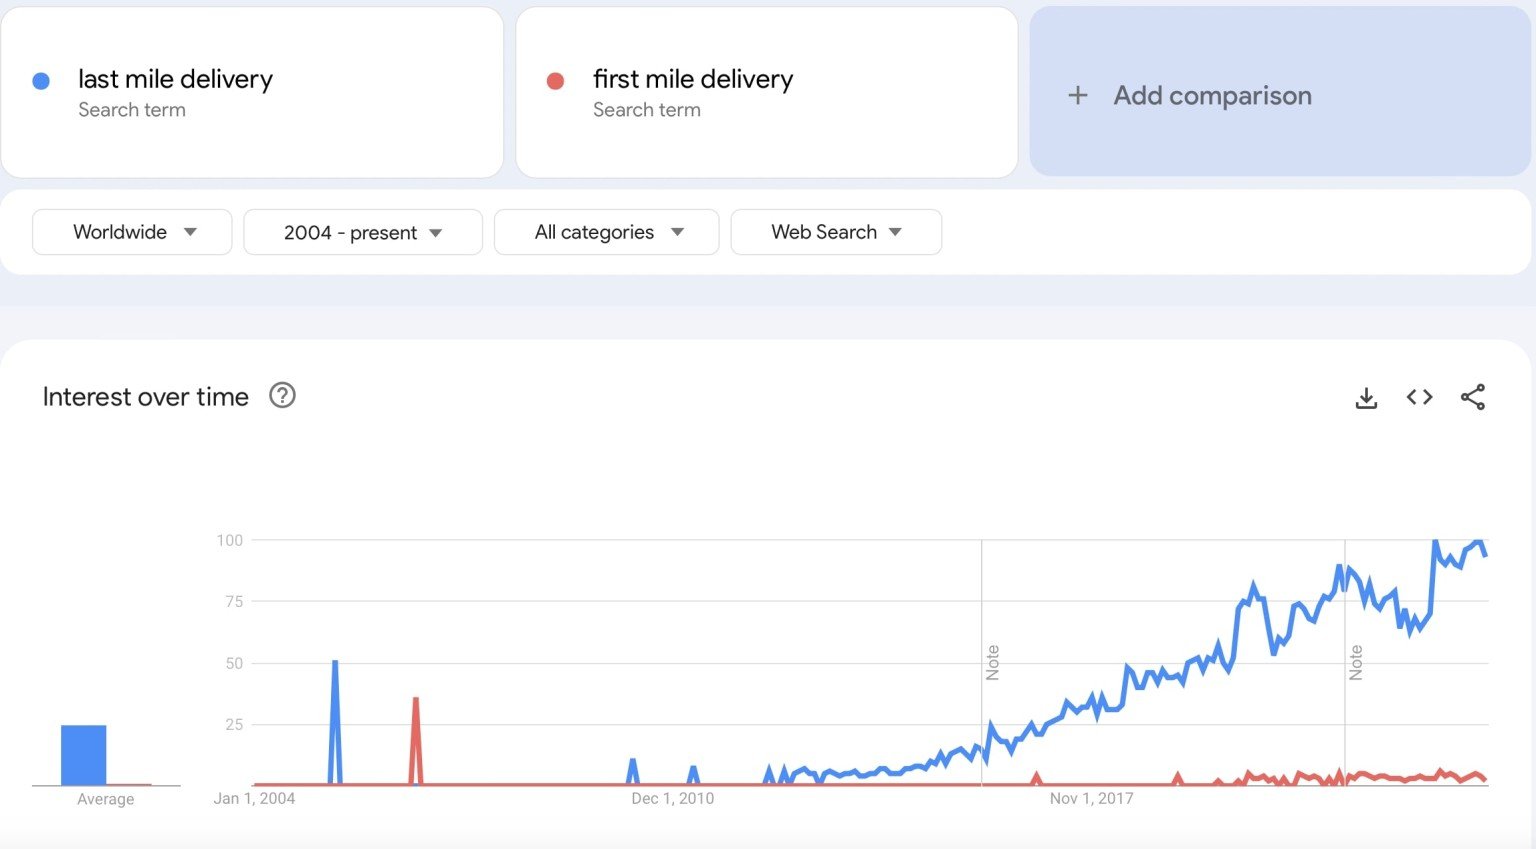The image size is (1536, 849).
Task: Expand the 2004 - present date range selector
Action: tap(362, 232)
